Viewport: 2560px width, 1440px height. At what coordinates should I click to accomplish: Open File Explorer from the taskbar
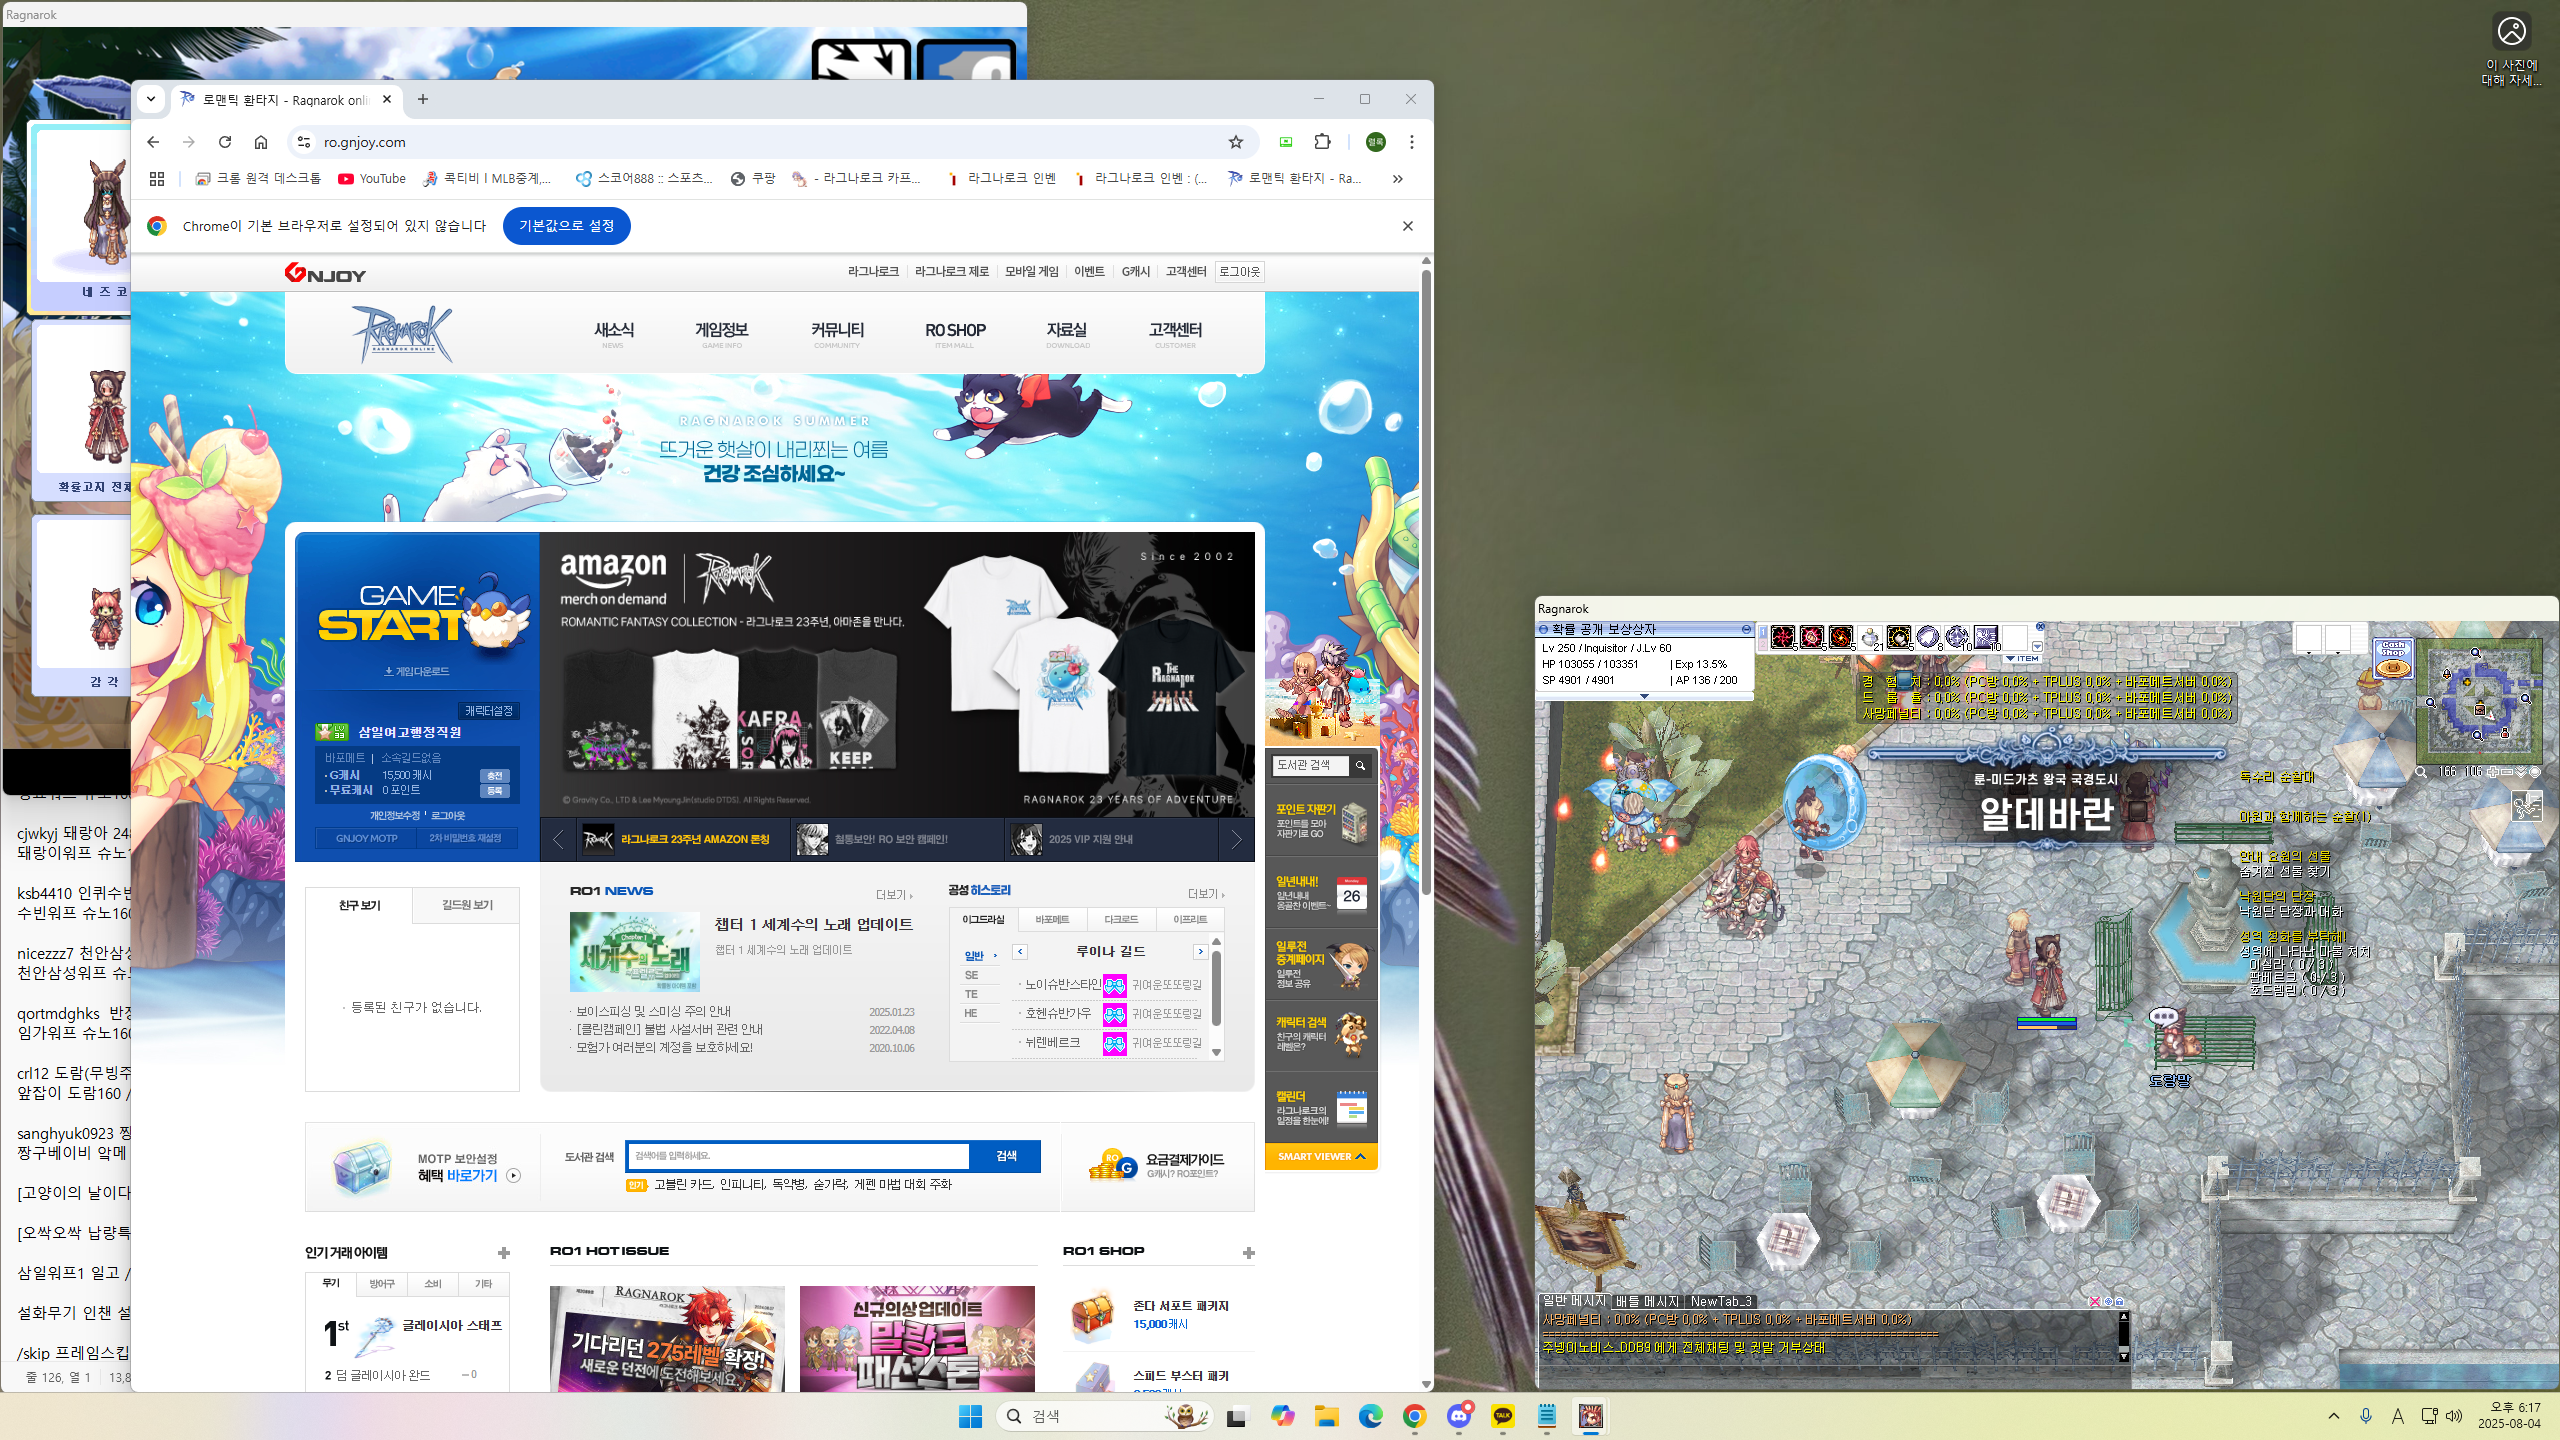coord(1326,1416)
